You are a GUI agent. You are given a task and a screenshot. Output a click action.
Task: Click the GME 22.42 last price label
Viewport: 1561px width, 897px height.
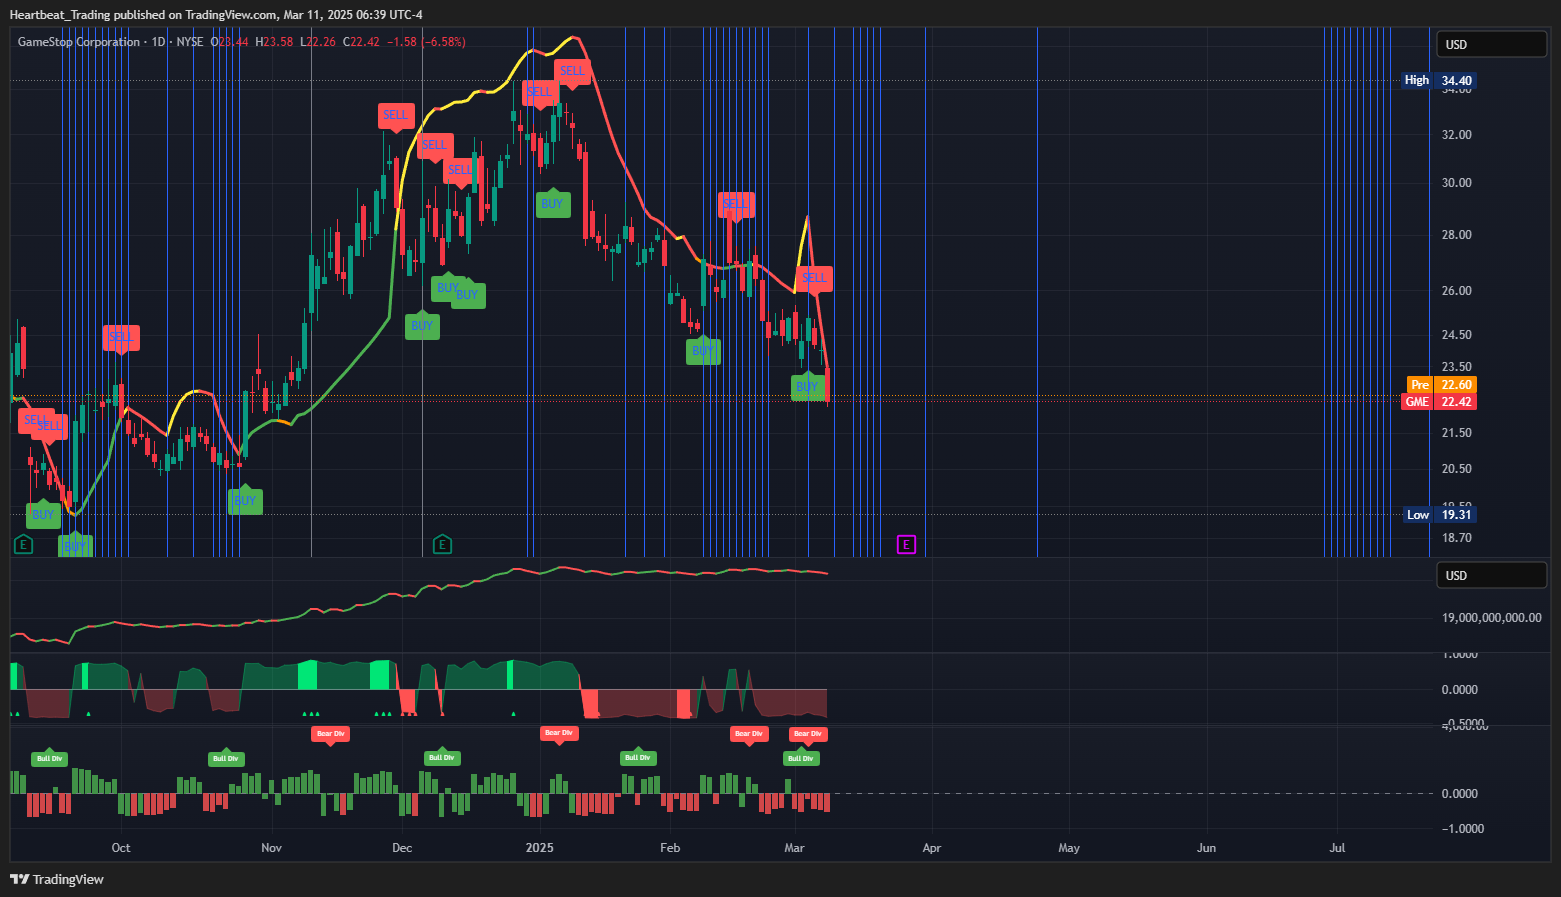[x=1439, y=402]
